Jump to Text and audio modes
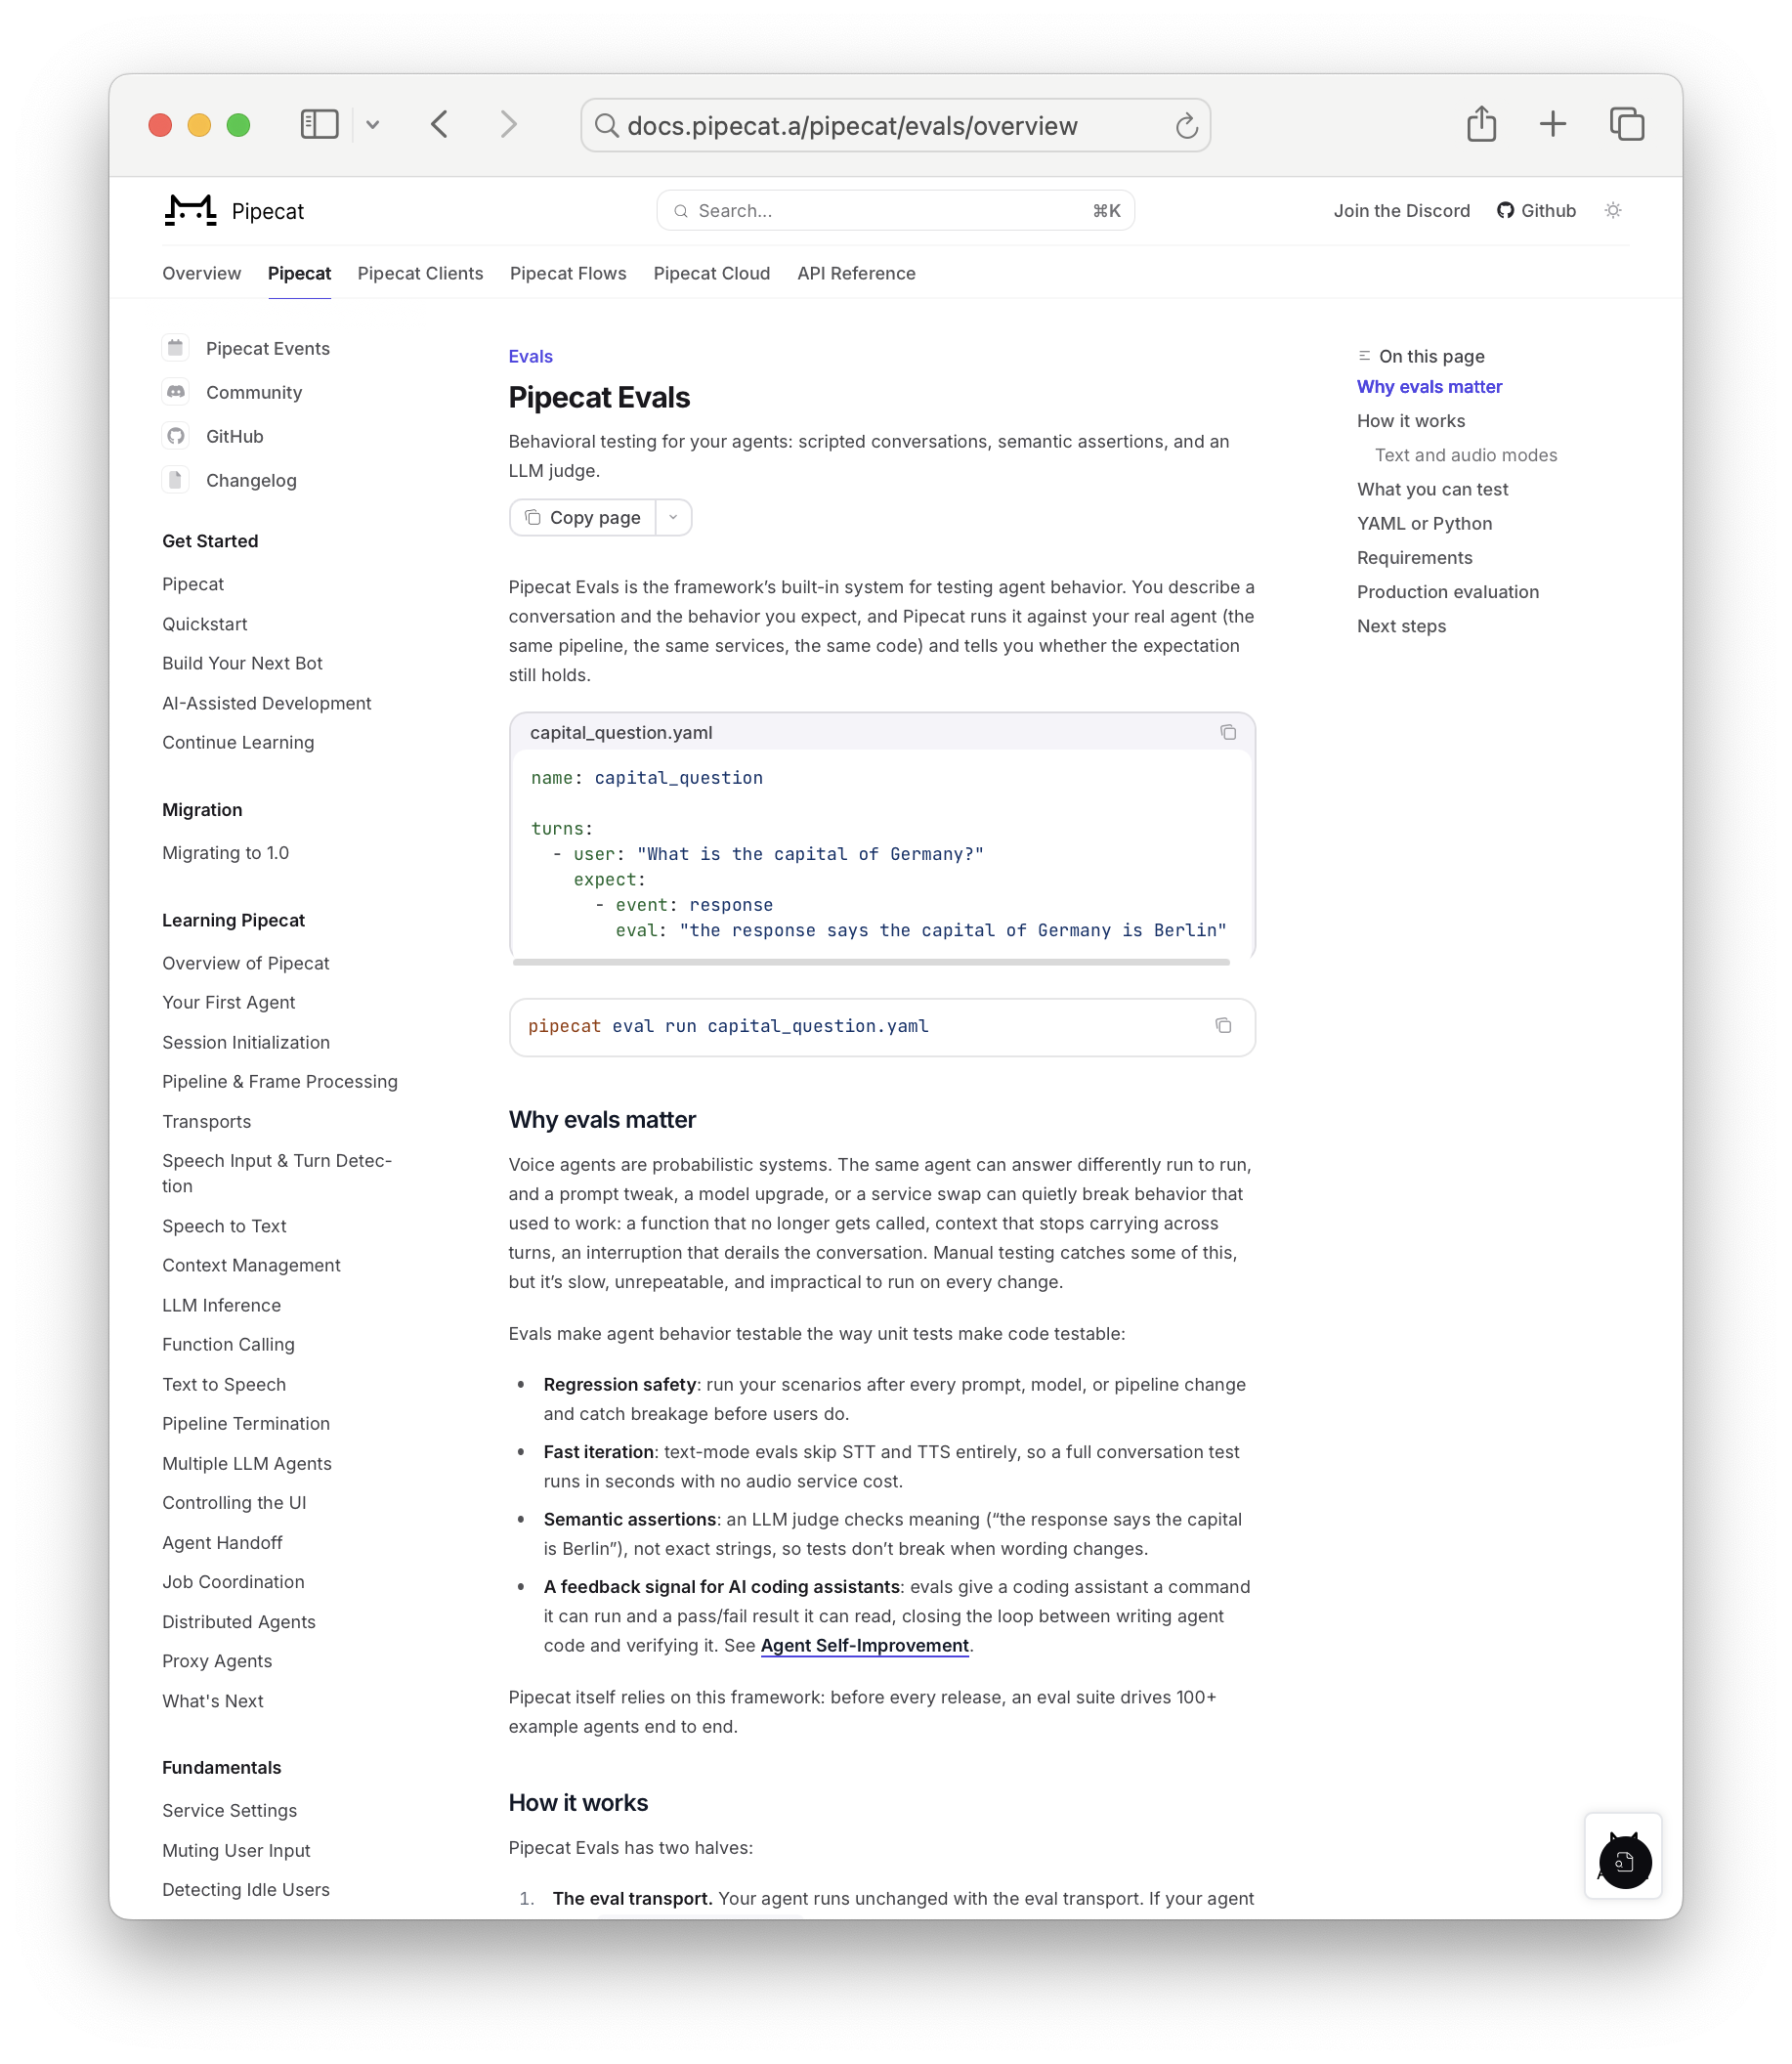 (x=1465, y=454)
